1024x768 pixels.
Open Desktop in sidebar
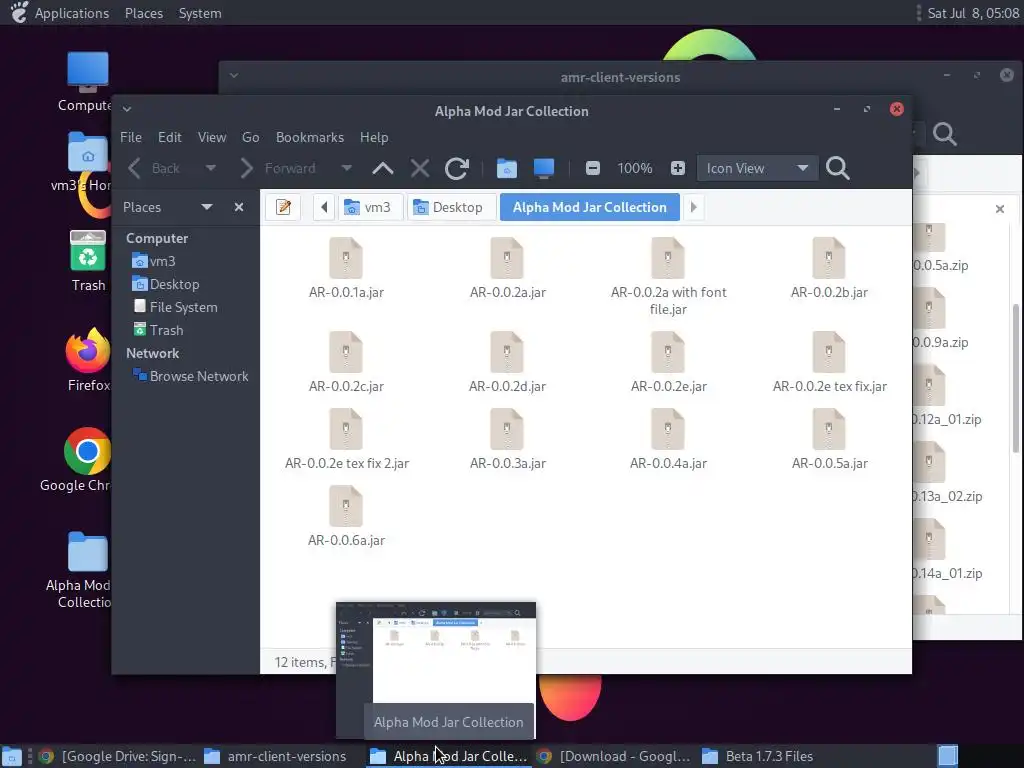(x=166, y=284)
